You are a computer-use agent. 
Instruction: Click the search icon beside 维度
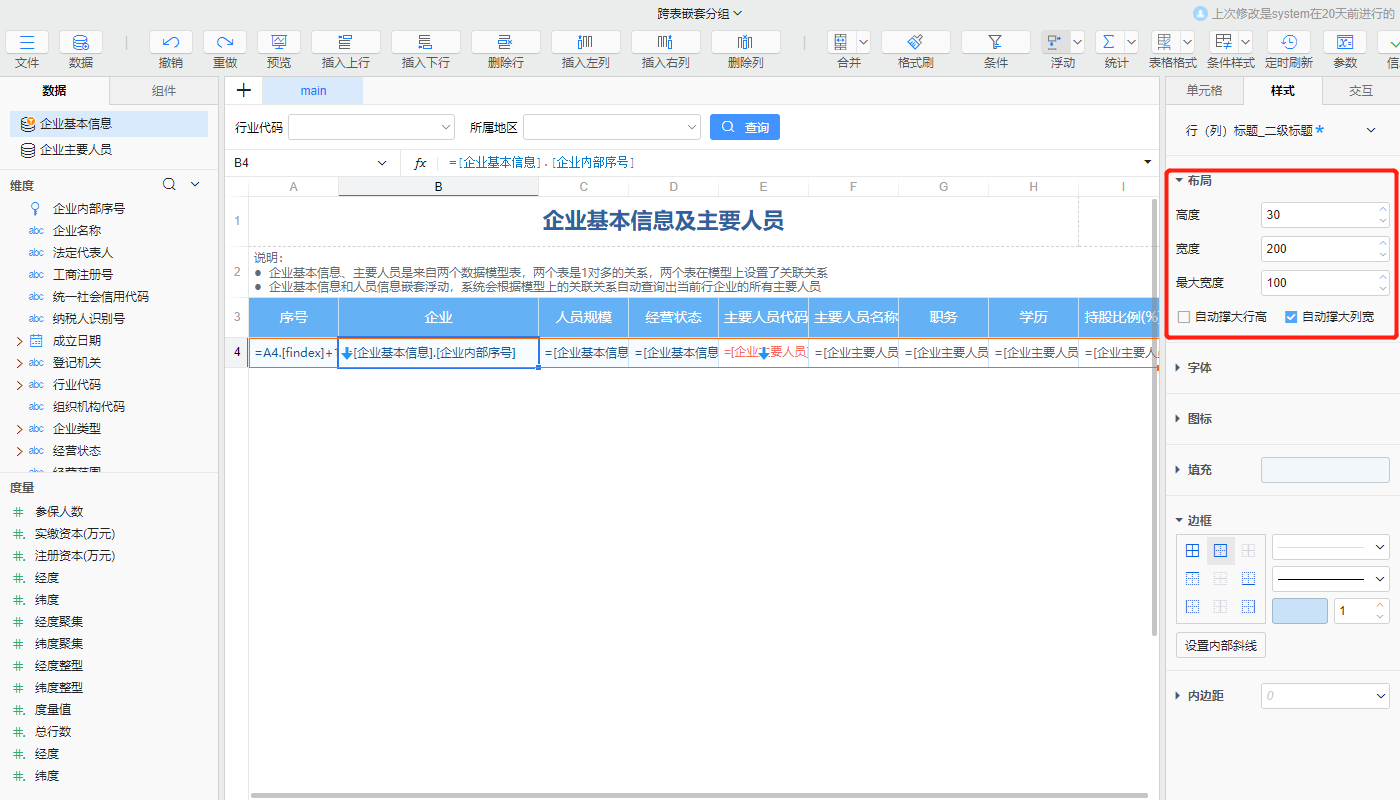[170, 184]
